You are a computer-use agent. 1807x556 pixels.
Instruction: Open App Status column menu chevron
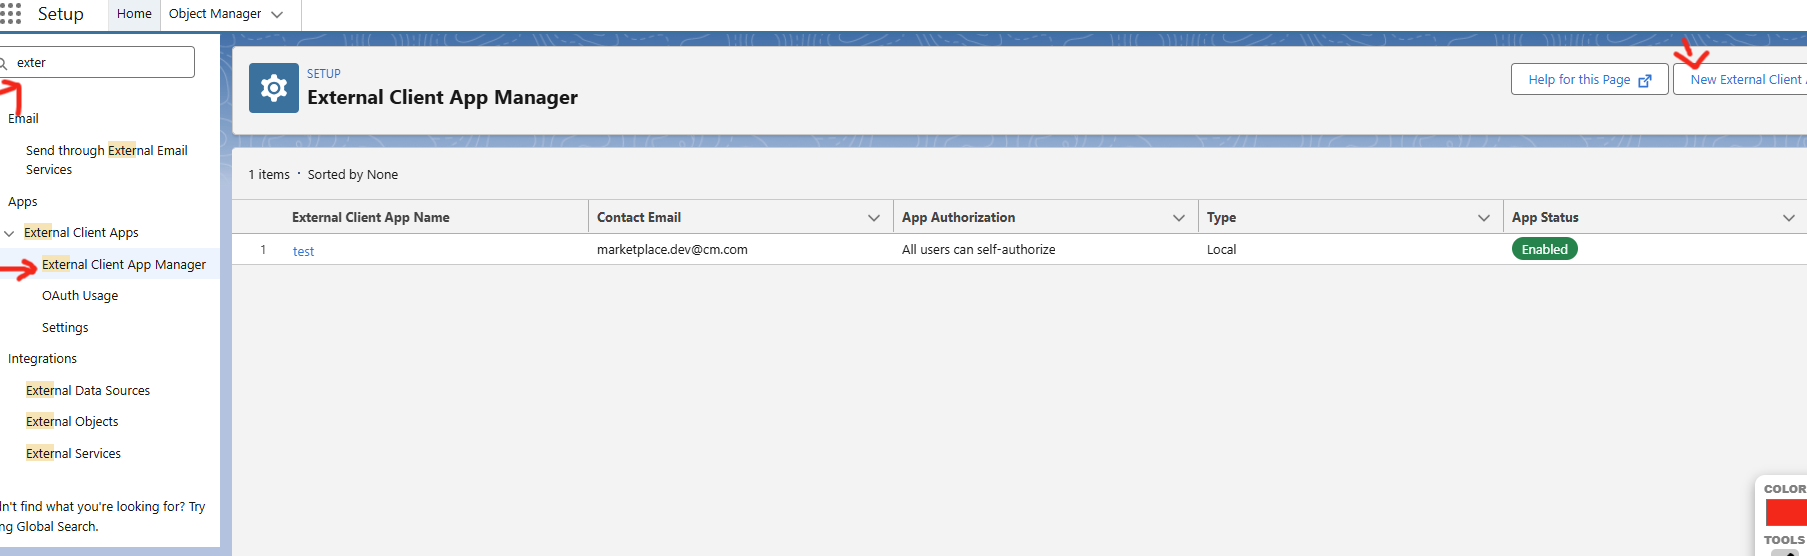point(1789,218)
